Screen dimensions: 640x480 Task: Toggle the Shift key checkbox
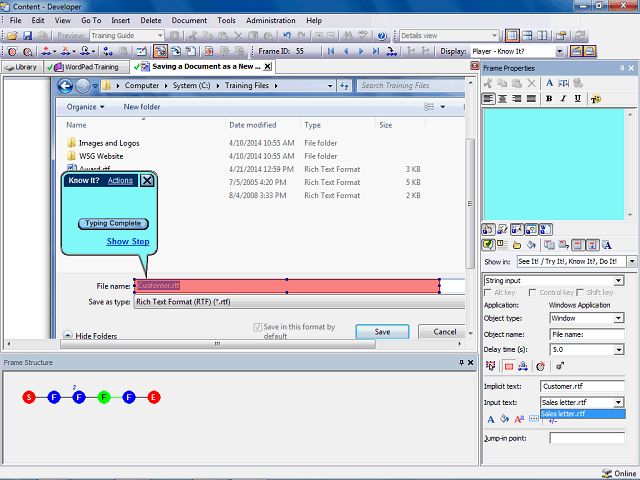pyautogui.click(x=580, y=293)
